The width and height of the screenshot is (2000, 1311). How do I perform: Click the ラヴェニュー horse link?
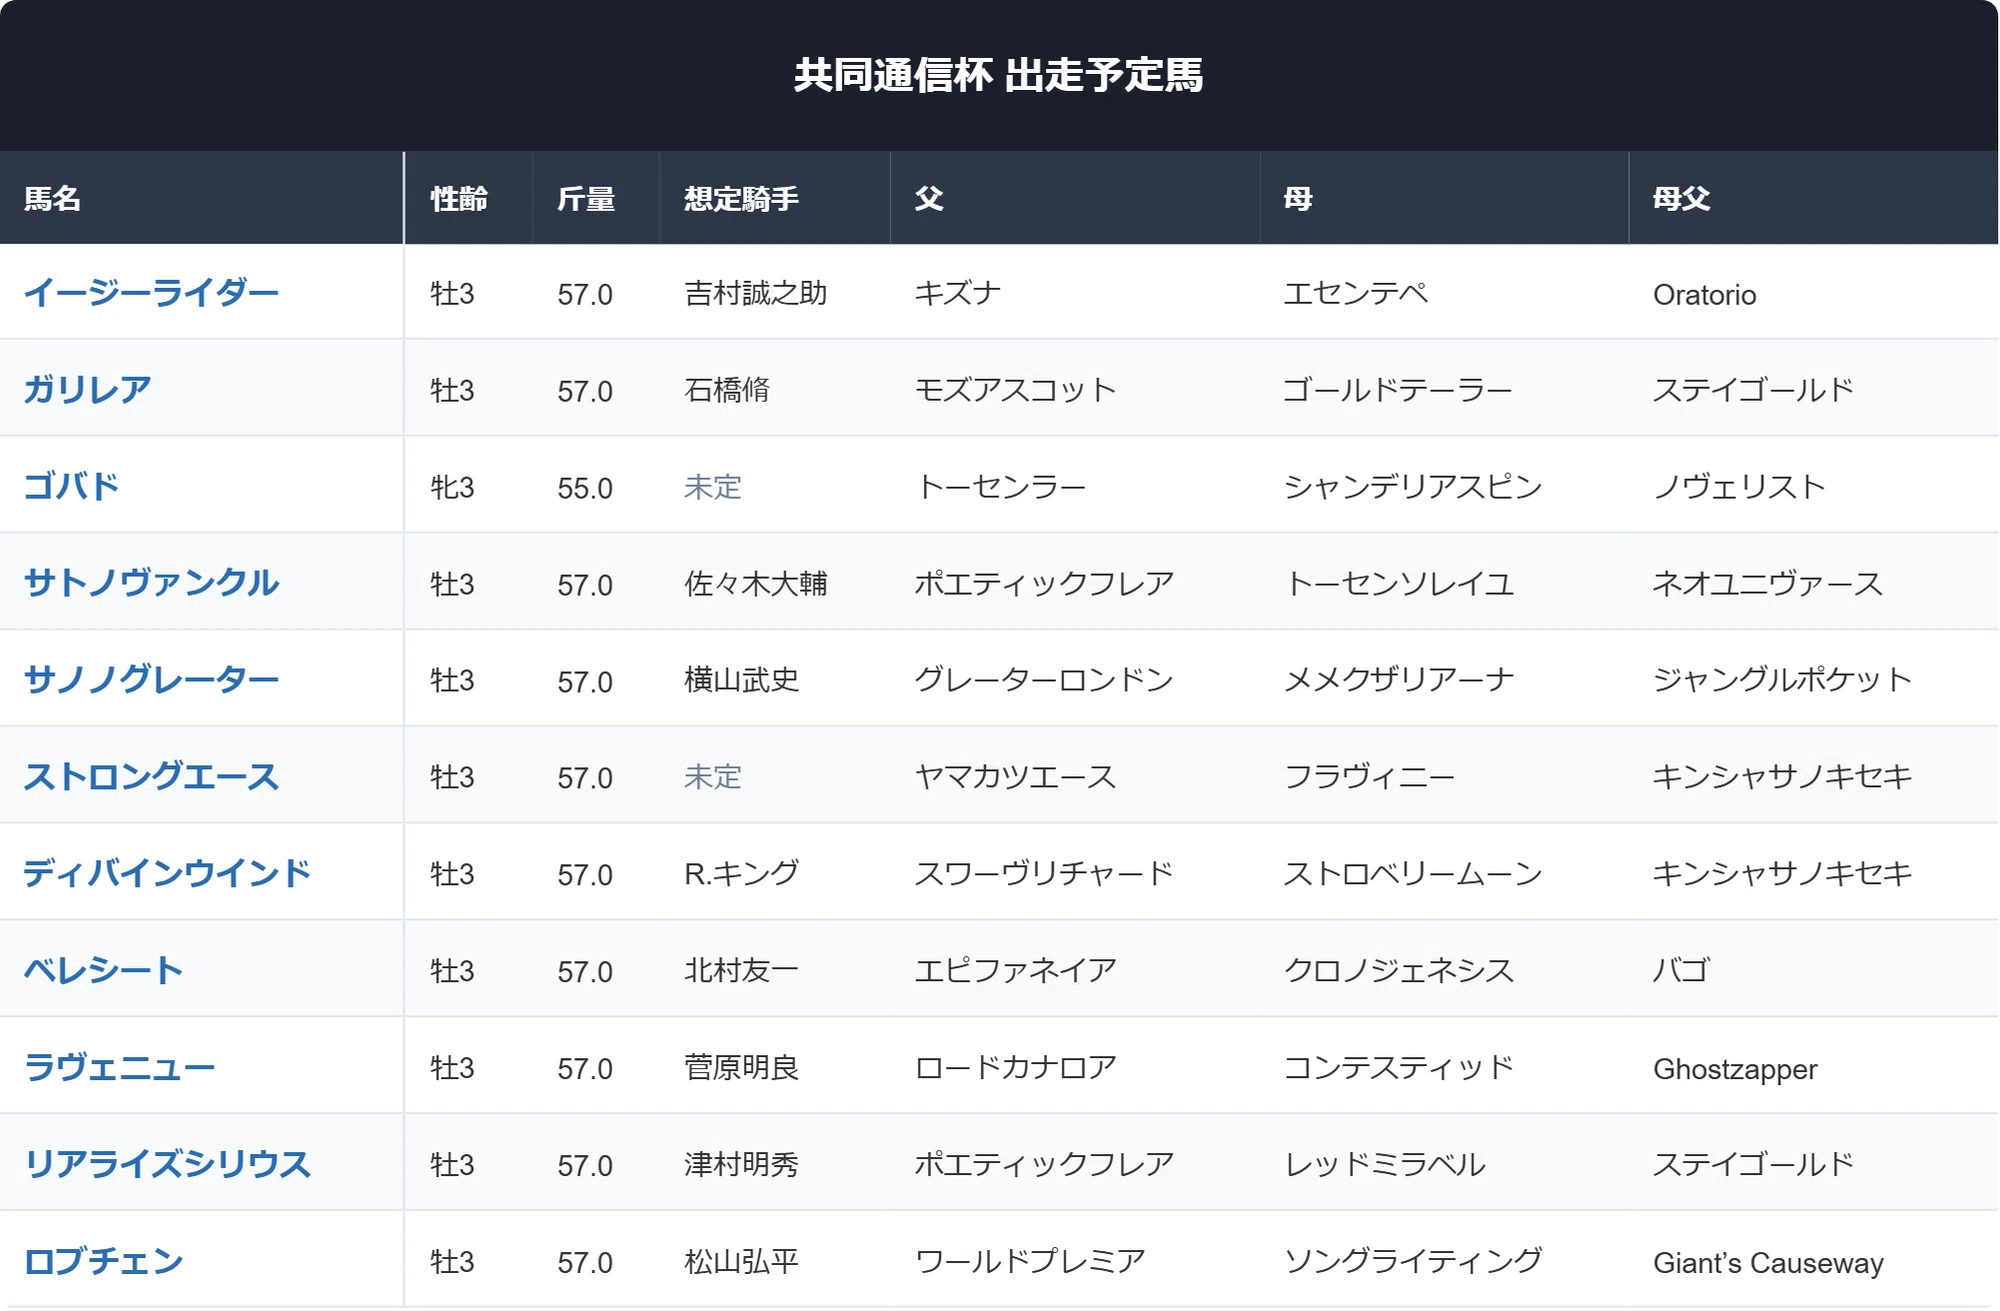point(119,1067)
